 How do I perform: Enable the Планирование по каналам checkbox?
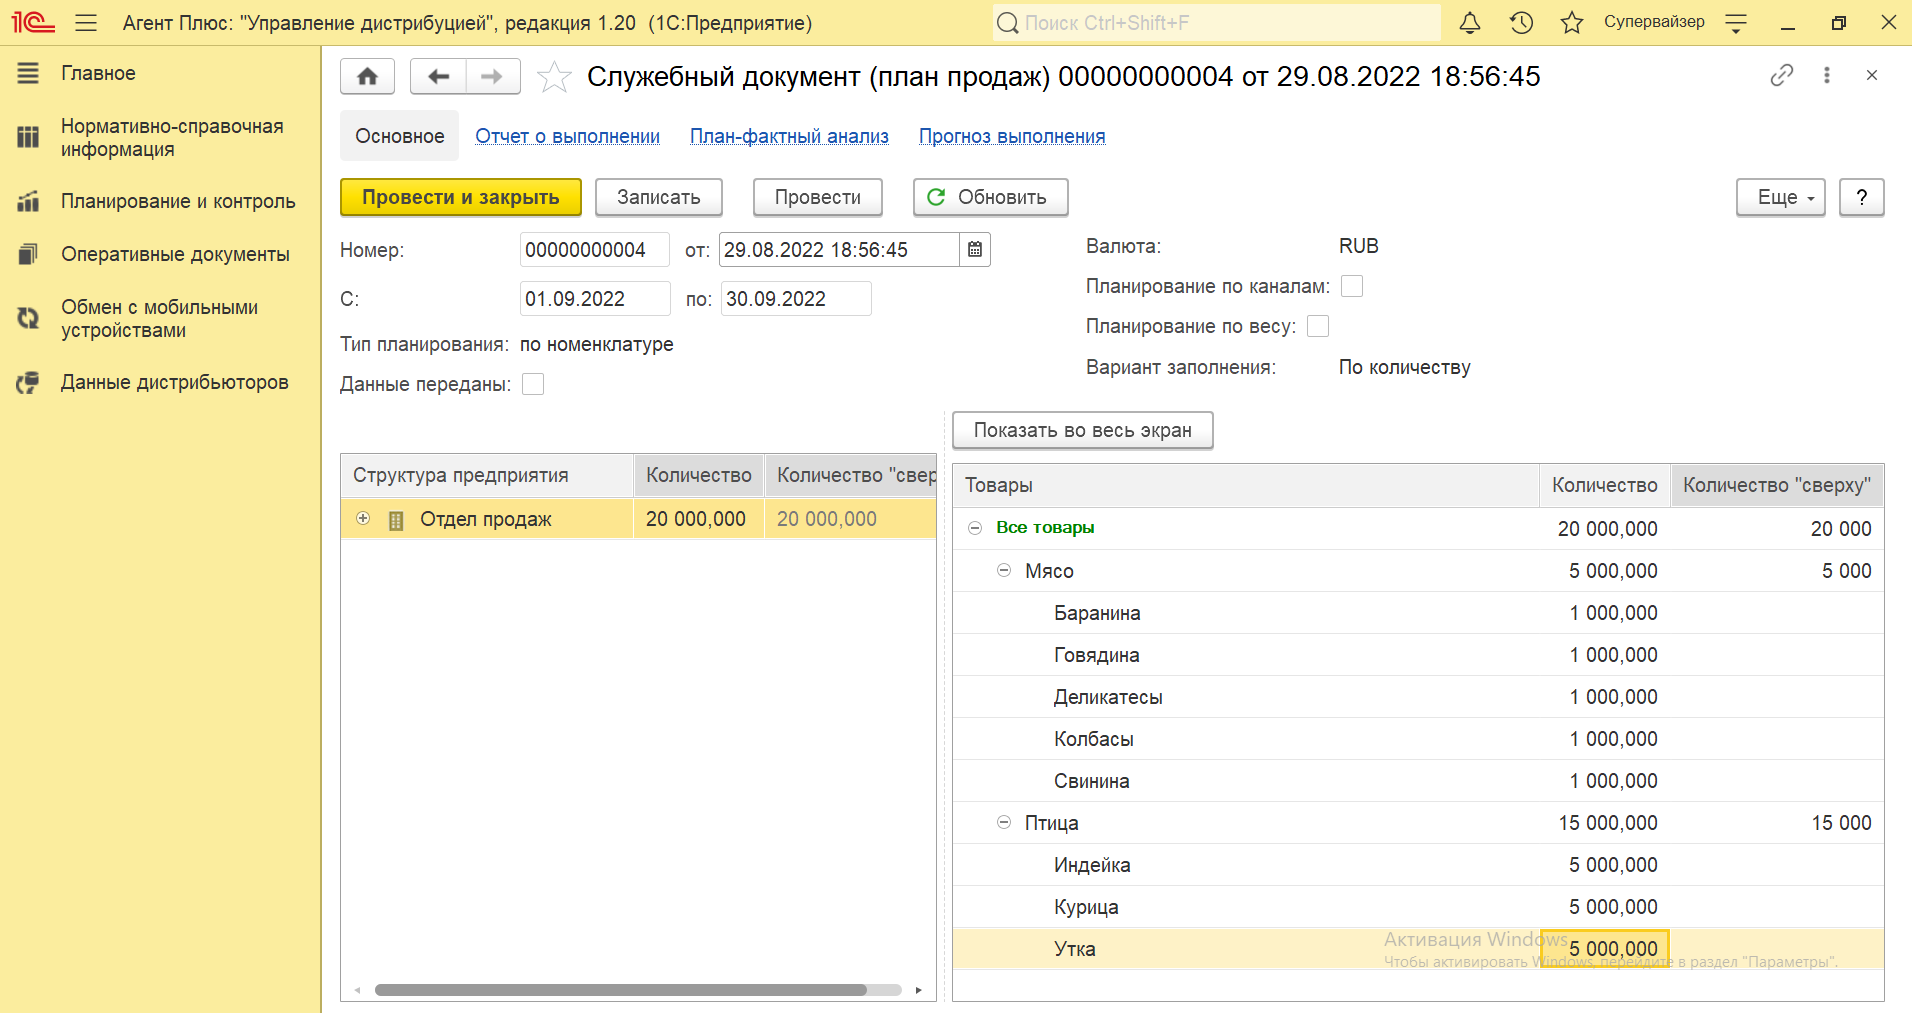coord(1351,287)
